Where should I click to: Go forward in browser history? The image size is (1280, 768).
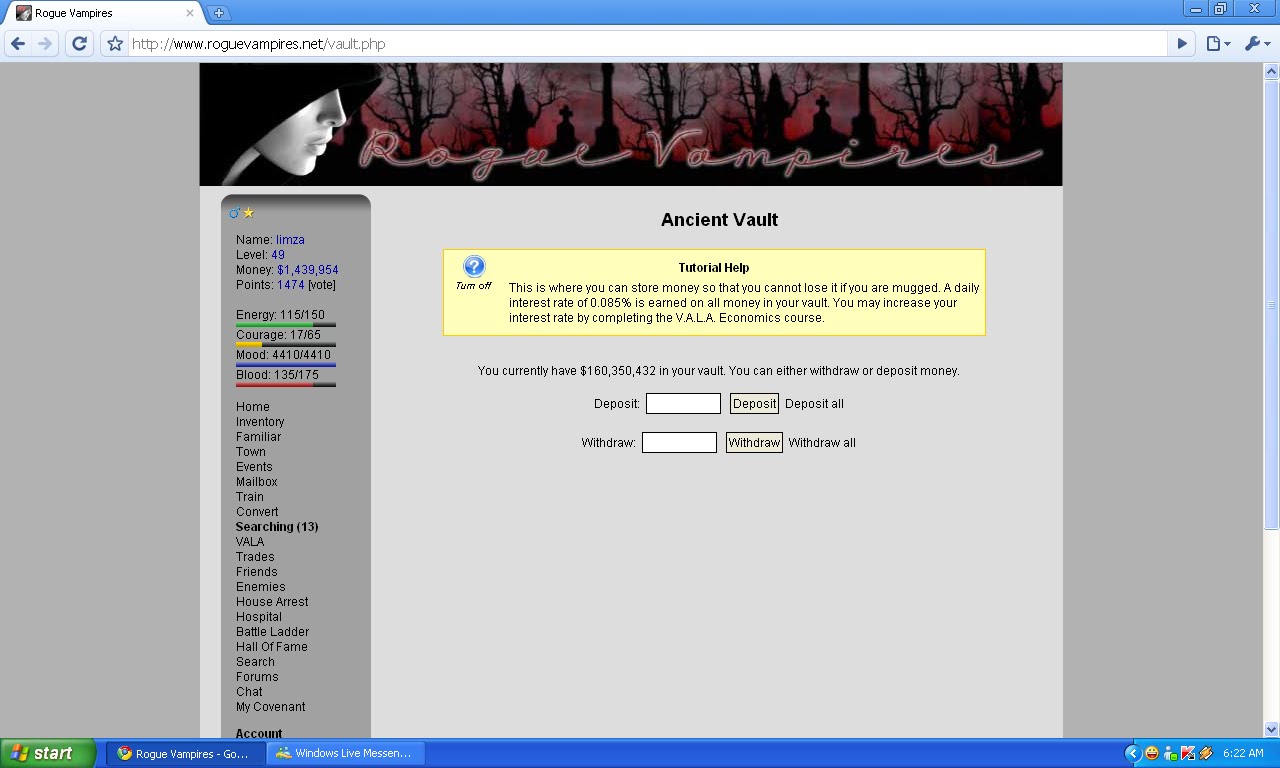point(45,44)
